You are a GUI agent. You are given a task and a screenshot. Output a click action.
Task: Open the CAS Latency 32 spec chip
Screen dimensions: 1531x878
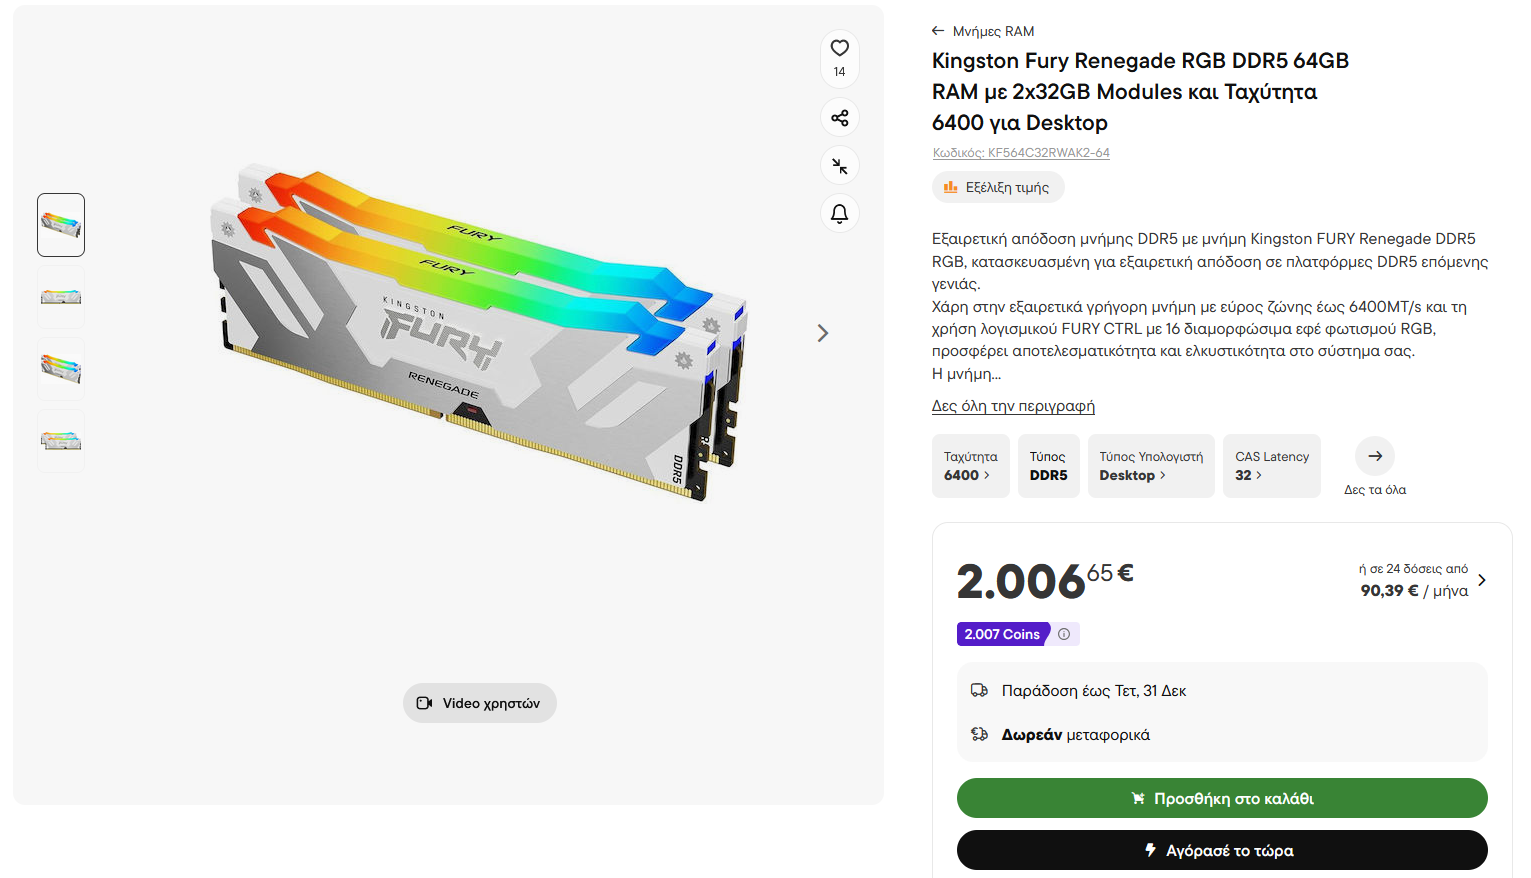click(x=1272, y=466)
